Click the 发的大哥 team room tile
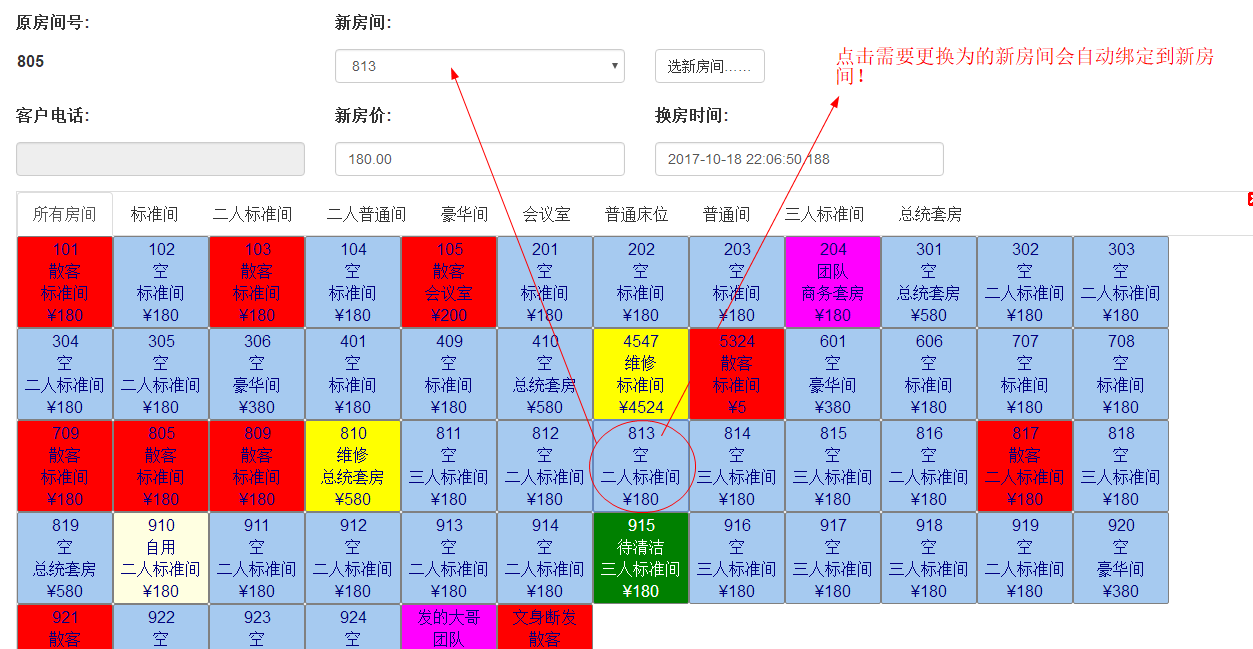 point(449,627)
